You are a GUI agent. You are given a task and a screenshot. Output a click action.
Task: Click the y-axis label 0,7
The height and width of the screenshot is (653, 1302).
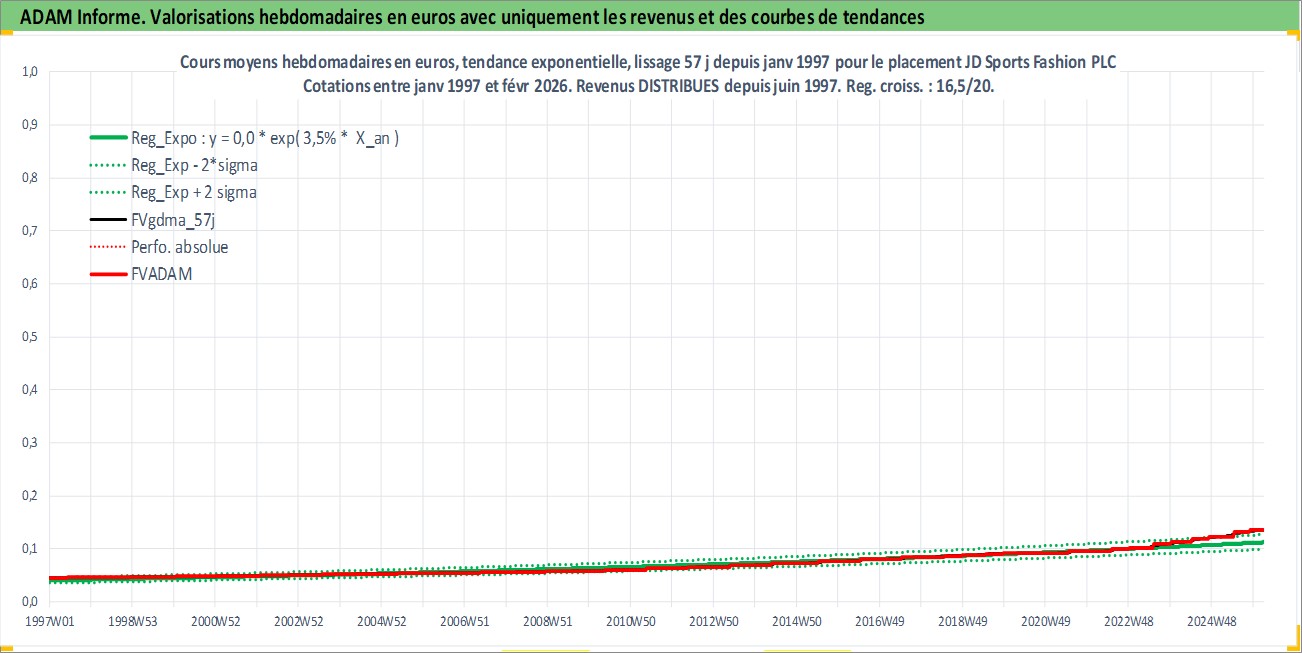point(29,232)
